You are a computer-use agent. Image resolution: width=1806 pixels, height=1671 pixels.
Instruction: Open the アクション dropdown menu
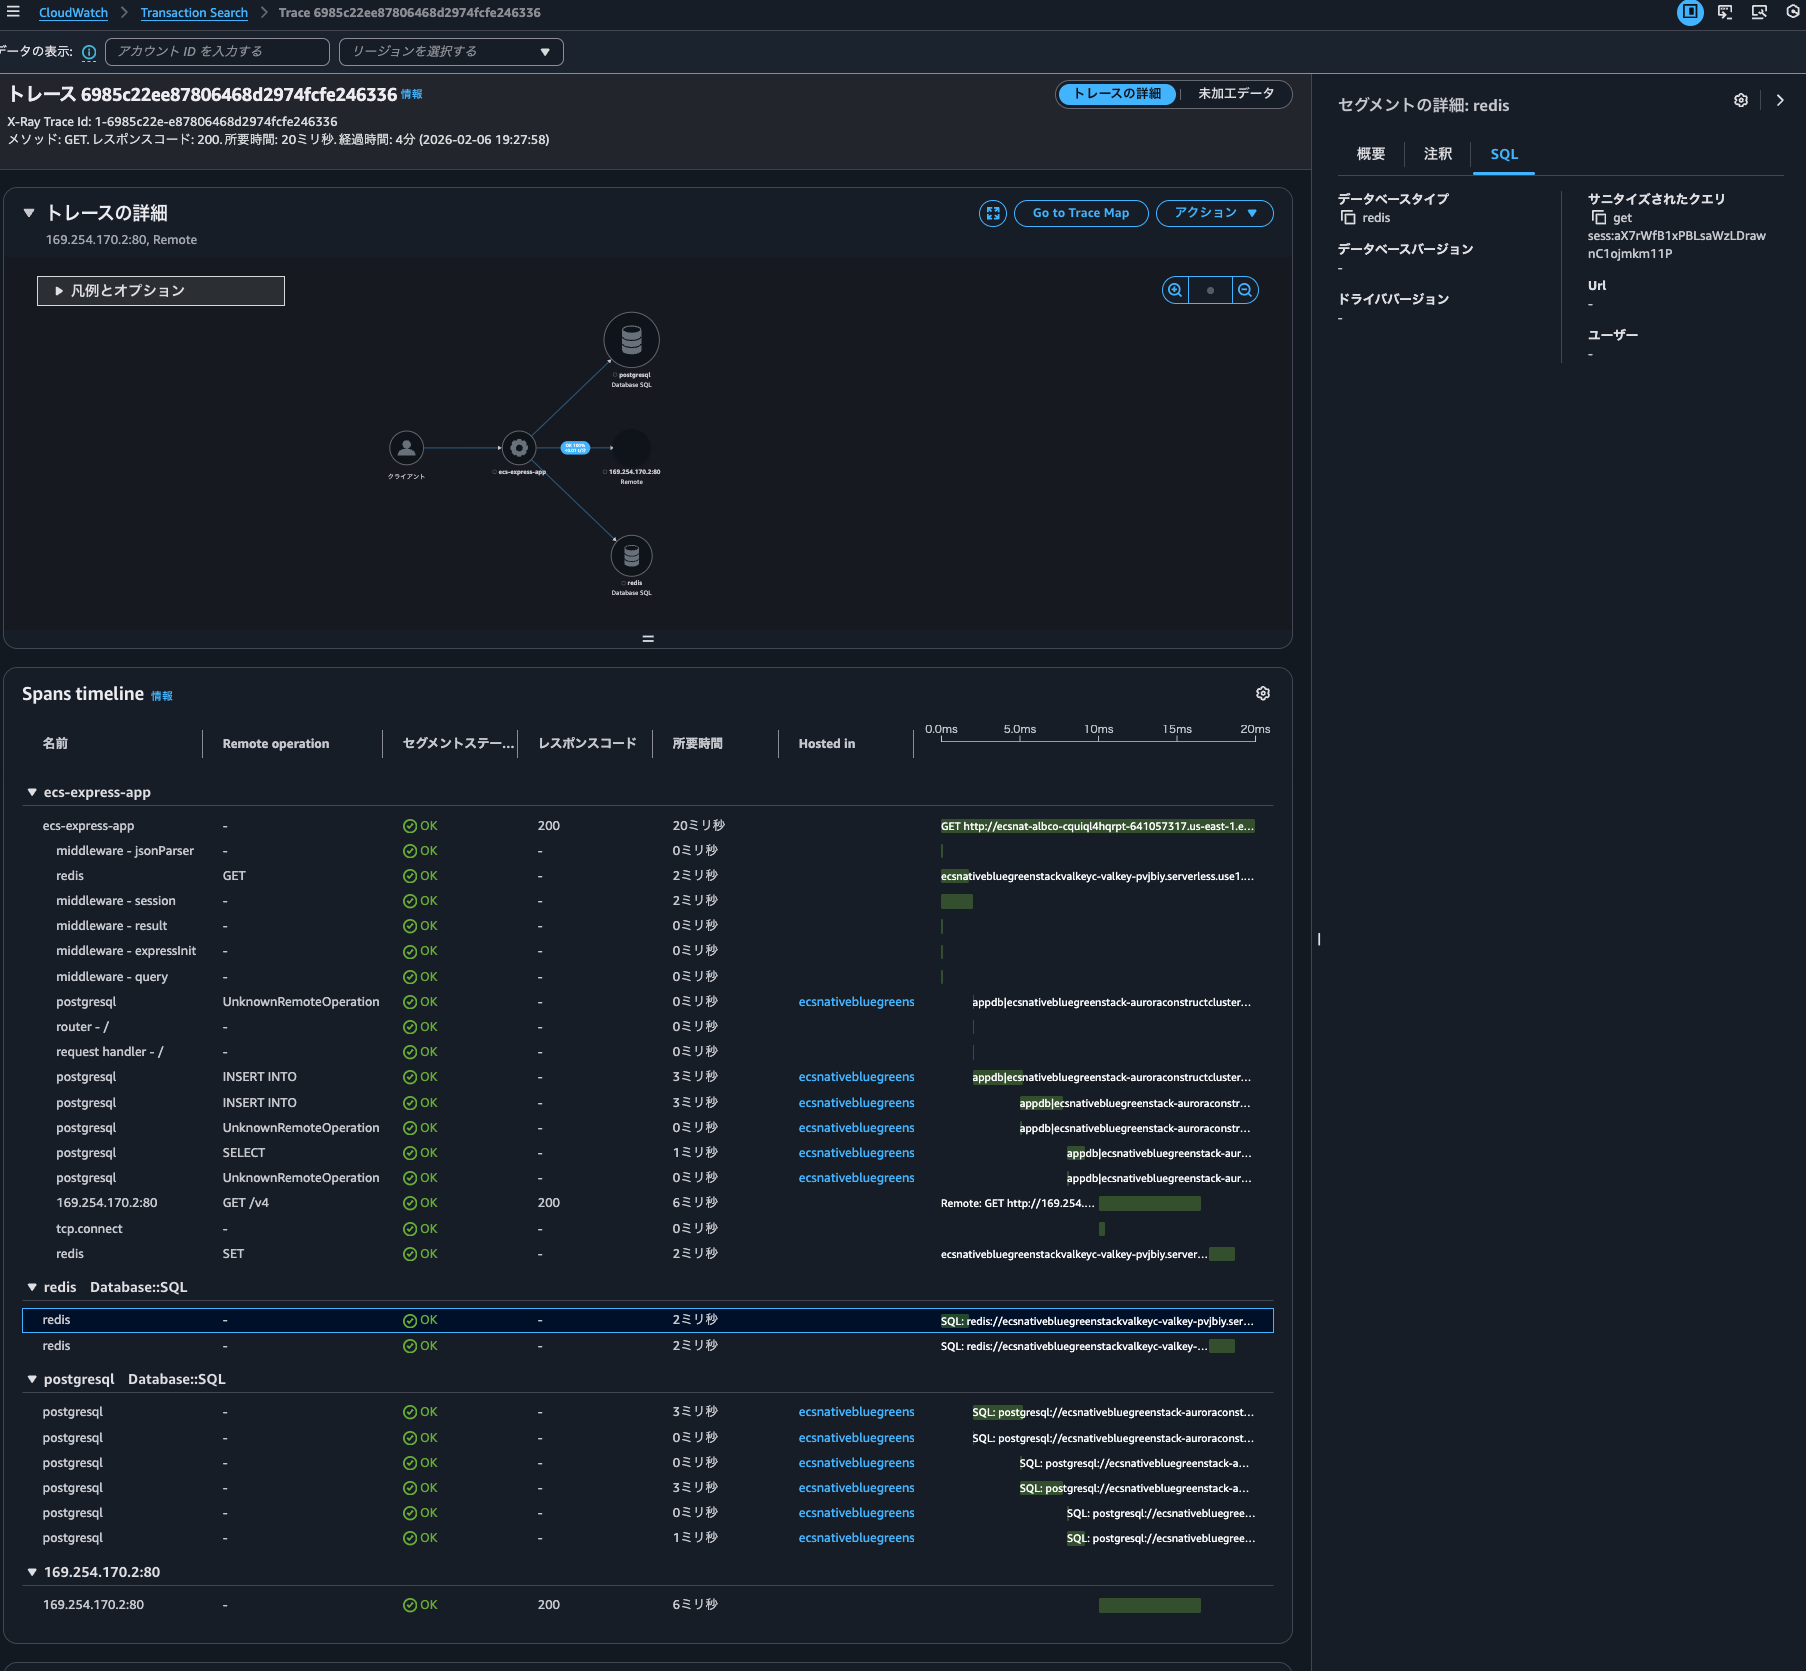(x=1214, y=213)
